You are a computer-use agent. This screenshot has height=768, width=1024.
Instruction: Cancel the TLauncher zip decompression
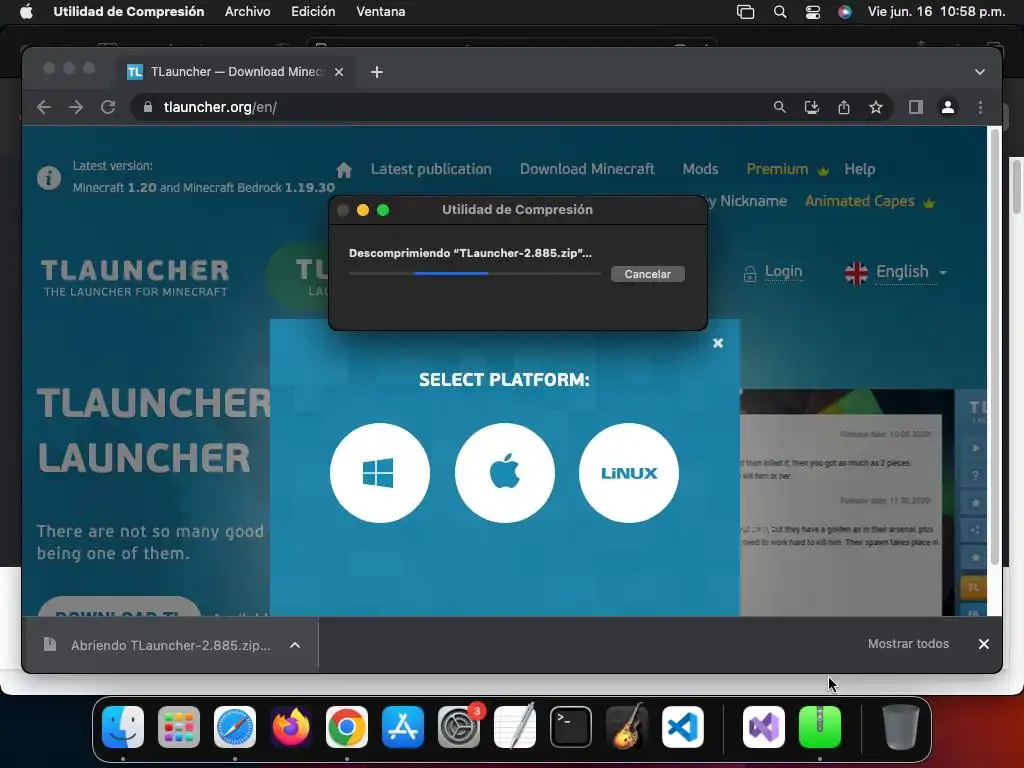coord(647,274)
